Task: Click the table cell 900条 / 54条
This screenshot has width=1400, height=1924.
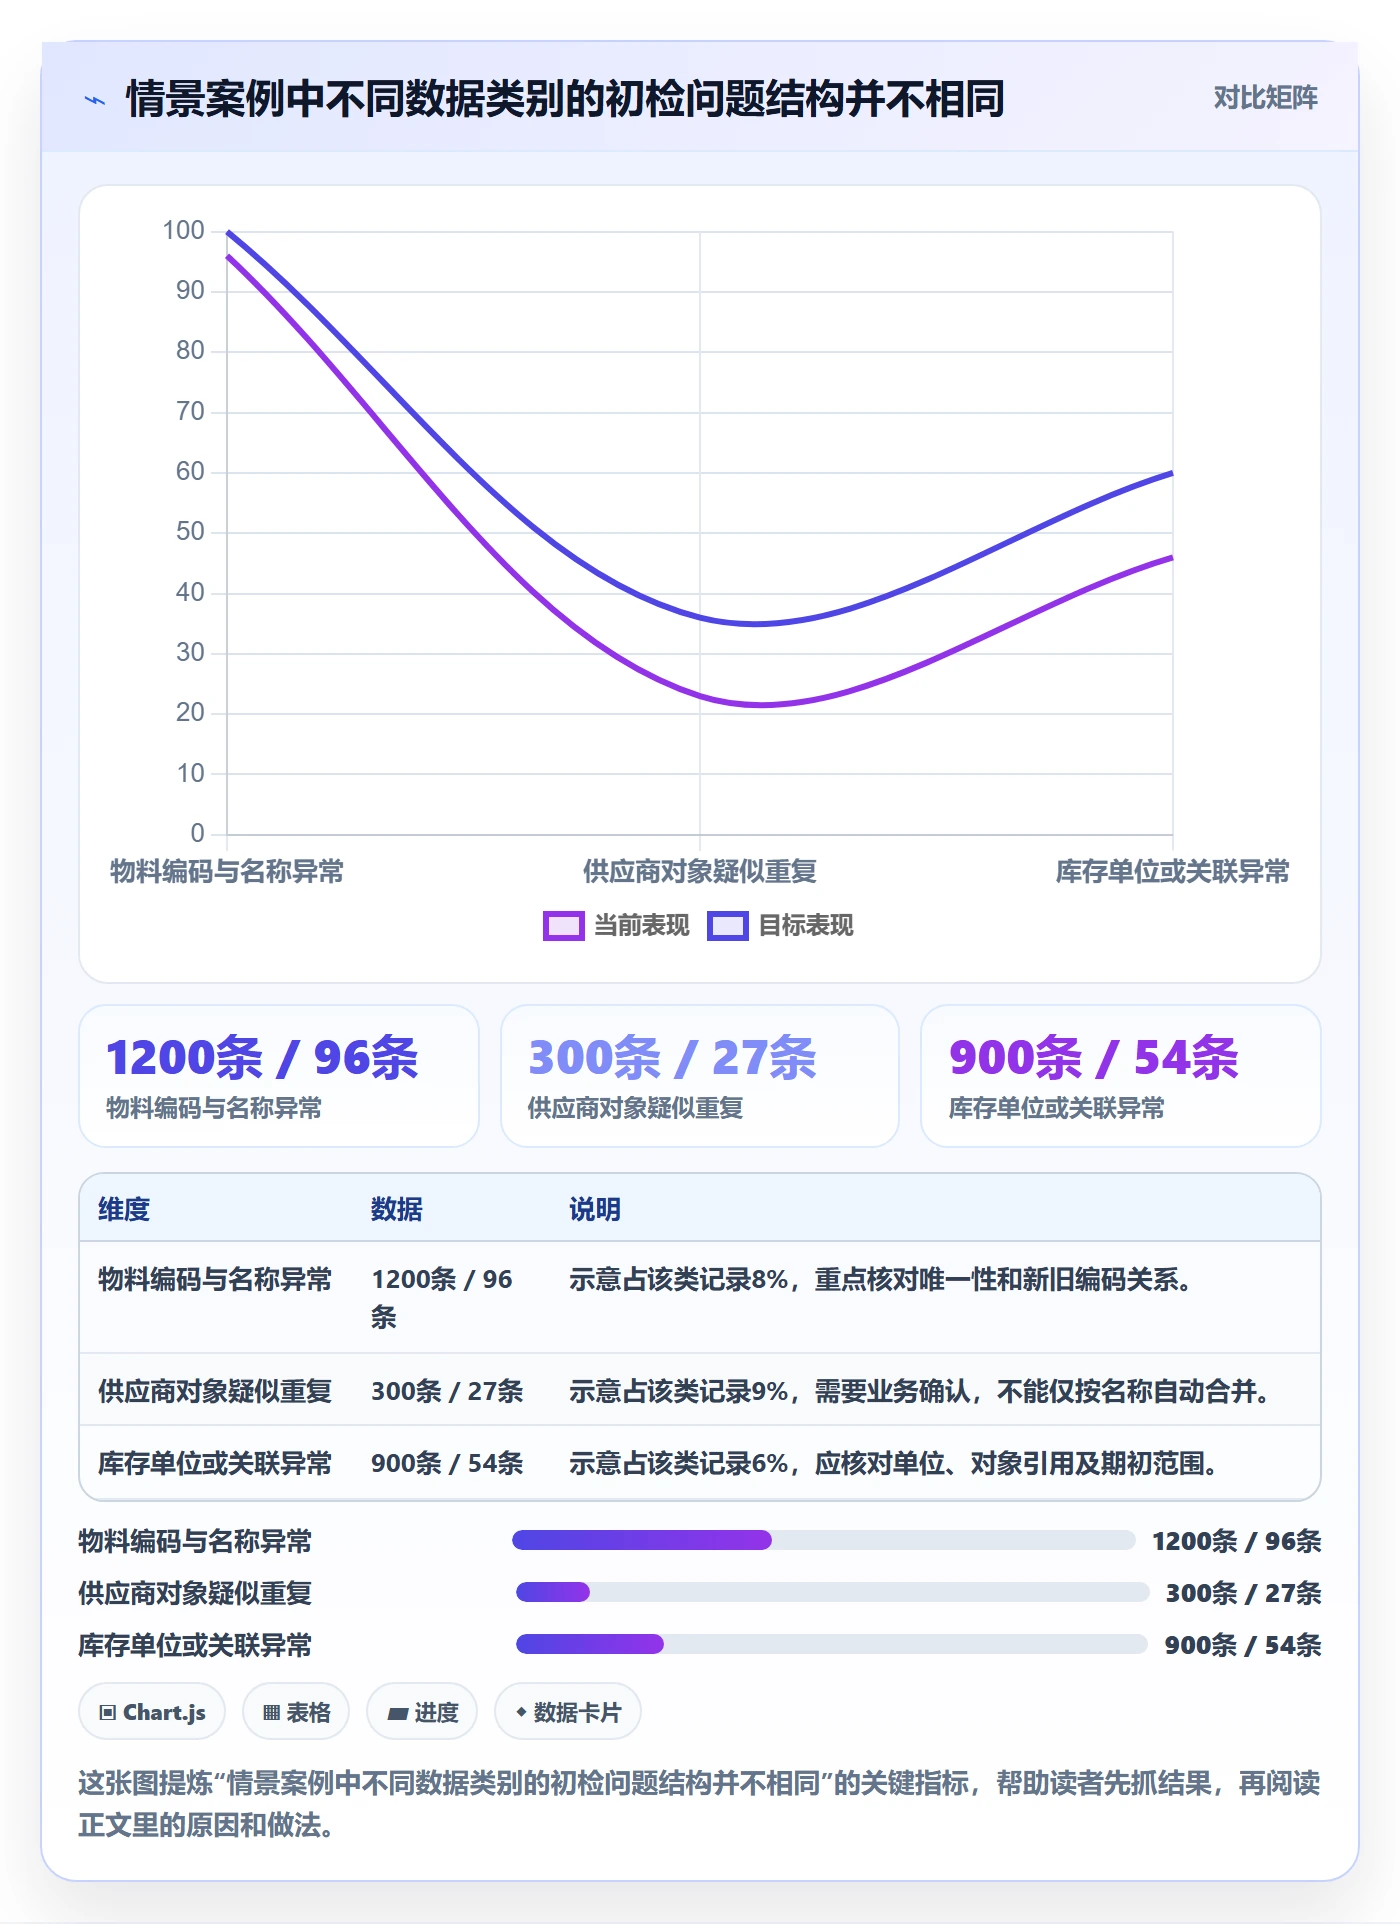Action: (x=447, y=1463)
